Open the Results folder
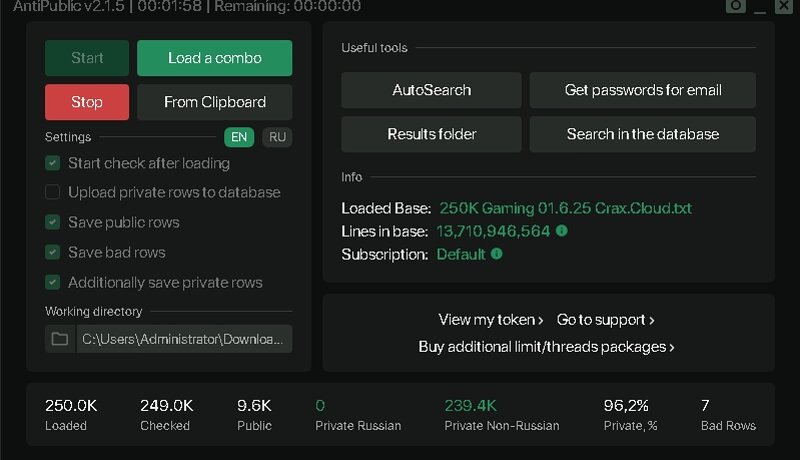800x460 pixels. coord(431,134)
